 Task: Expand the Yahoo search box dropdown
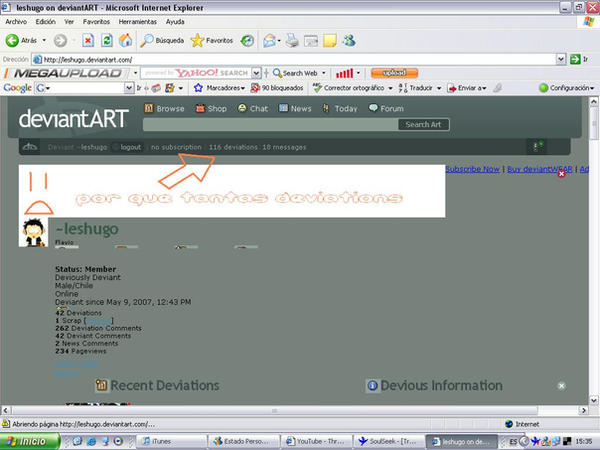tap(256, 73)
